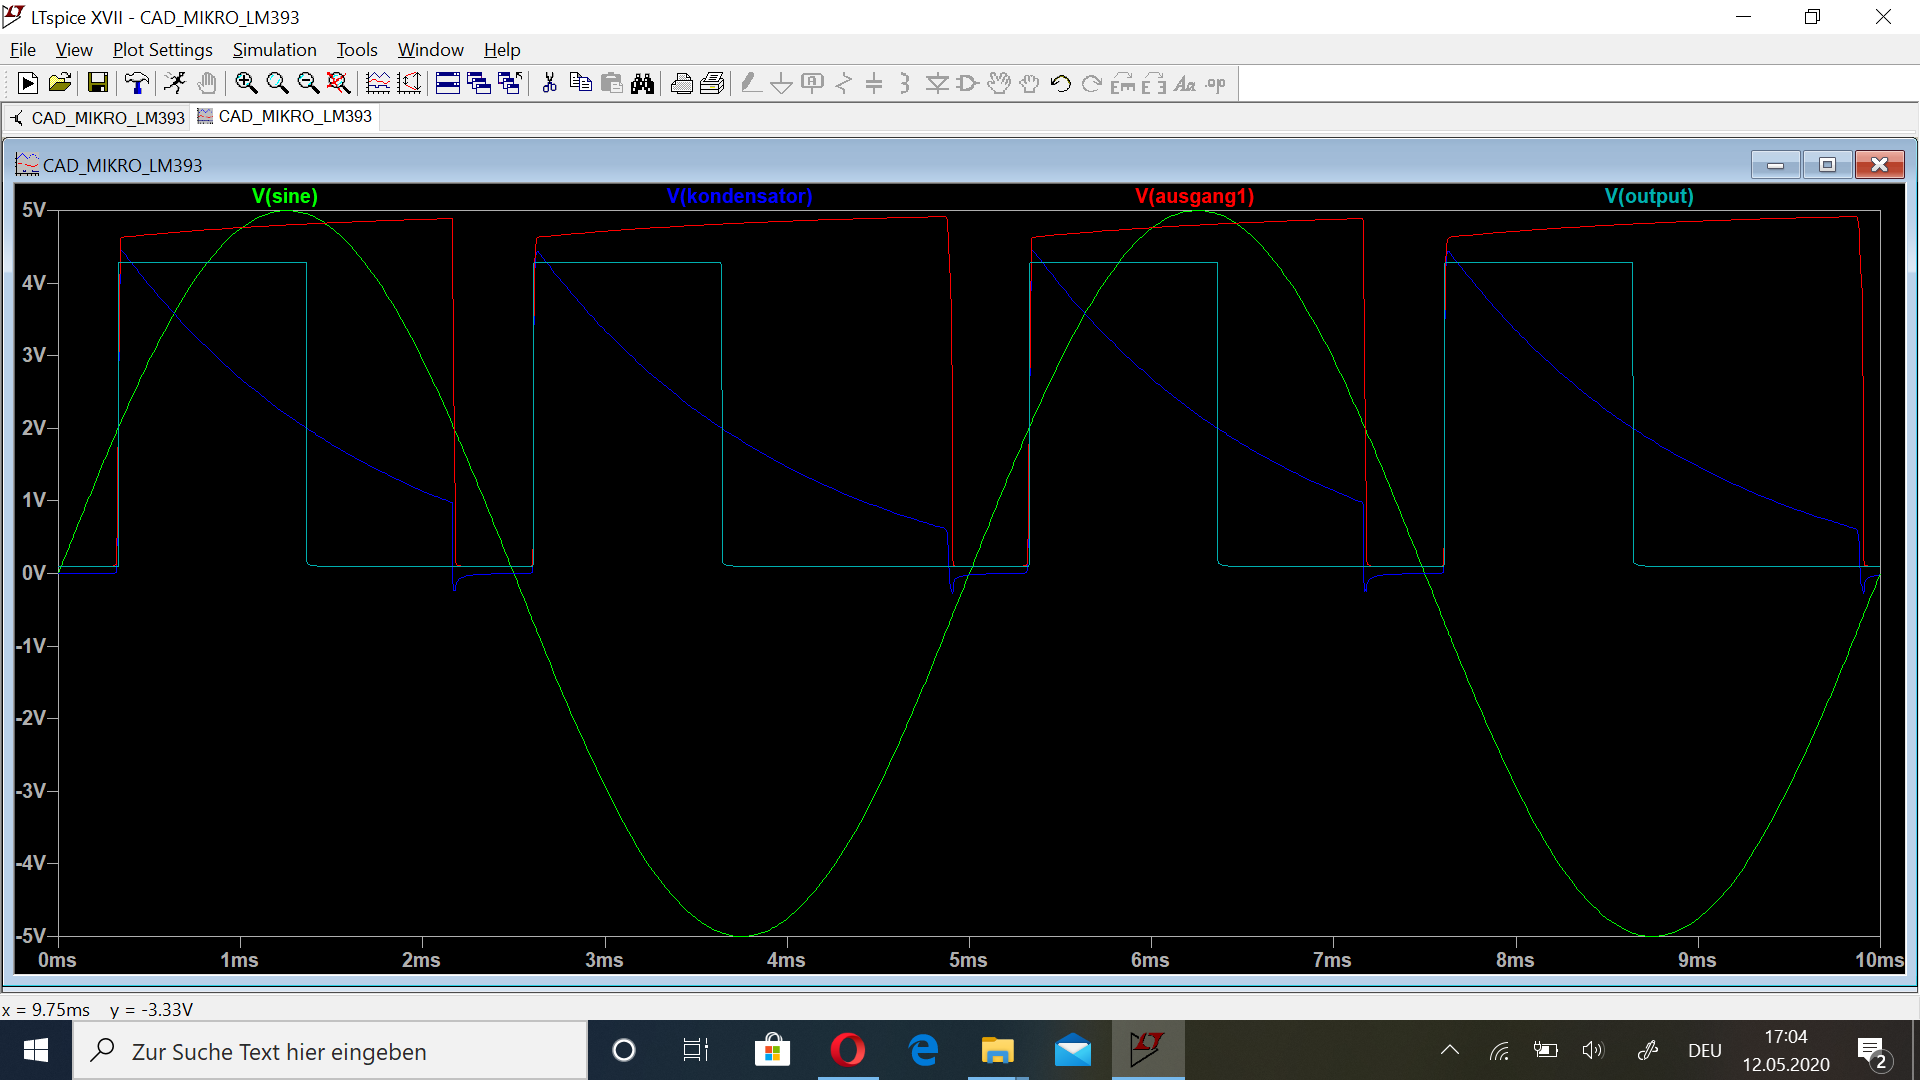Toggle Autorange plot icon

378,84
